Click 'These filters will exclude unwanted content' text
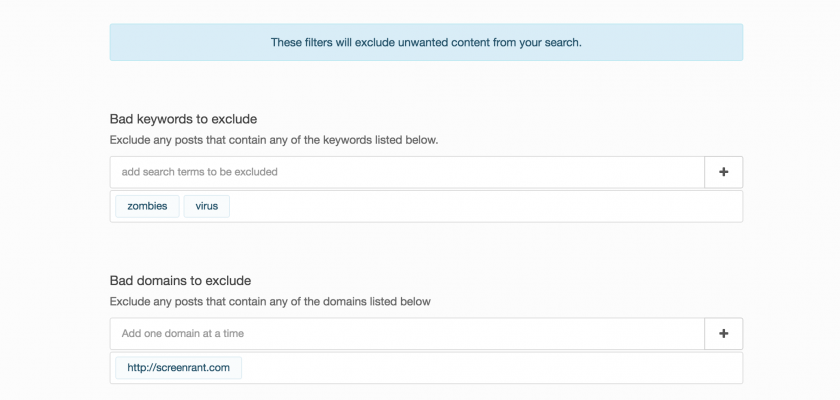840x400 pixels. [x=426, y=43]
